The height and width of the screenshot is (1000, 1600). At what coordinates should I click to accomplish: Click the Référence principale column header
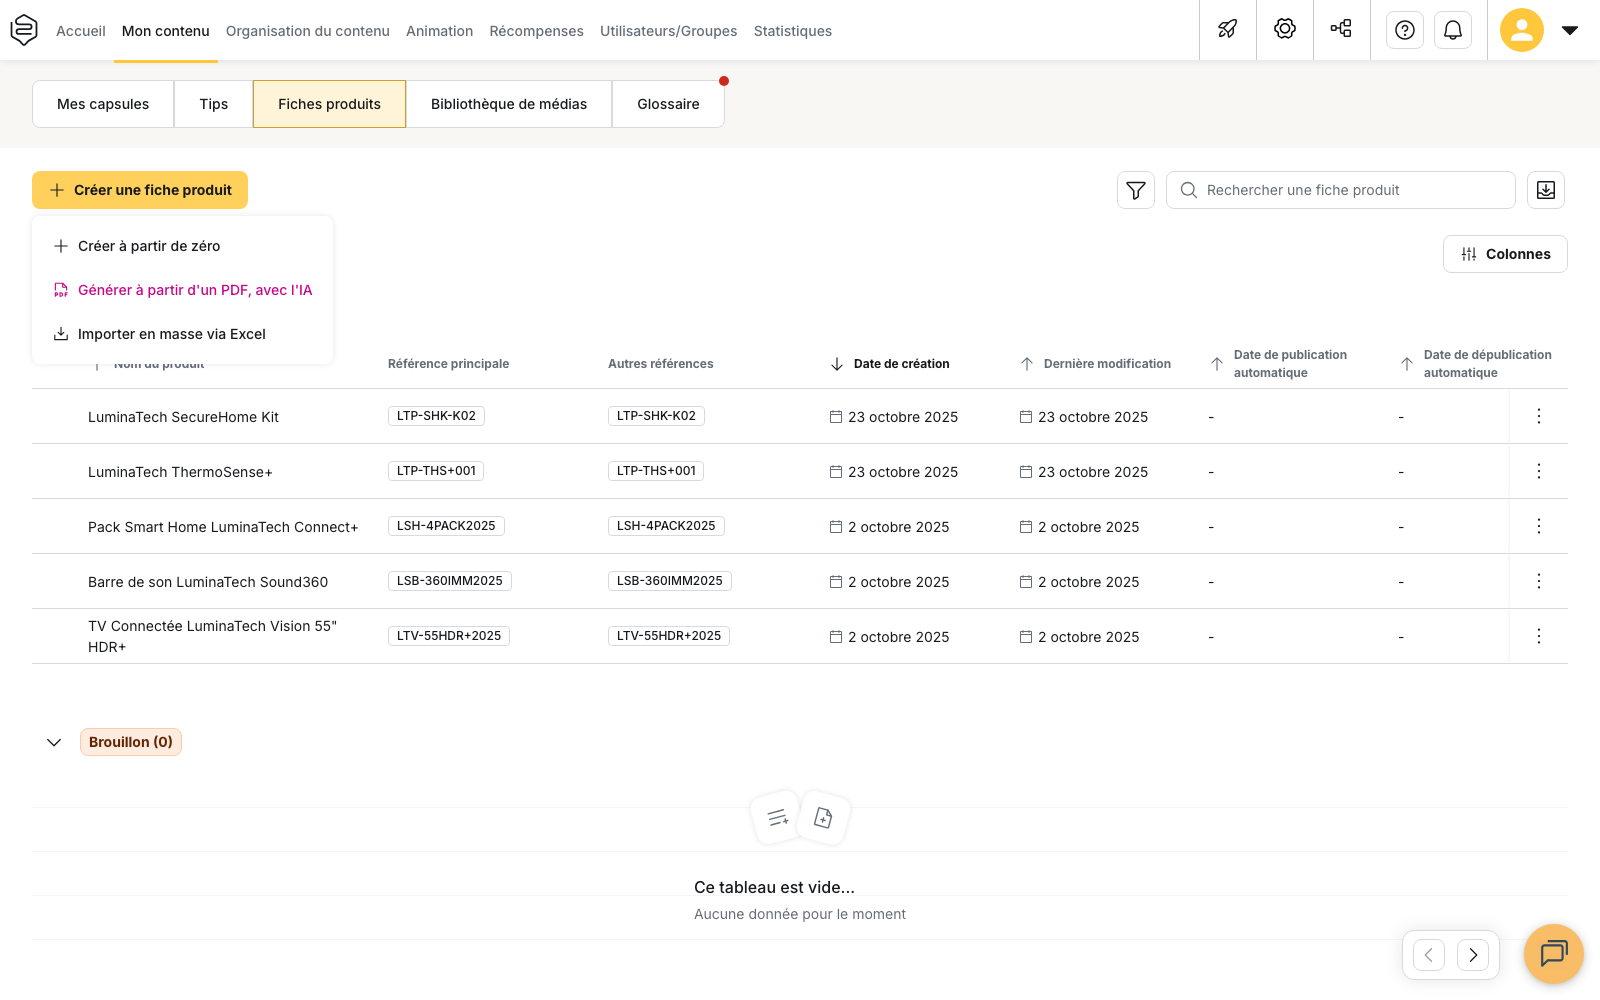click(x=449, y=364)
